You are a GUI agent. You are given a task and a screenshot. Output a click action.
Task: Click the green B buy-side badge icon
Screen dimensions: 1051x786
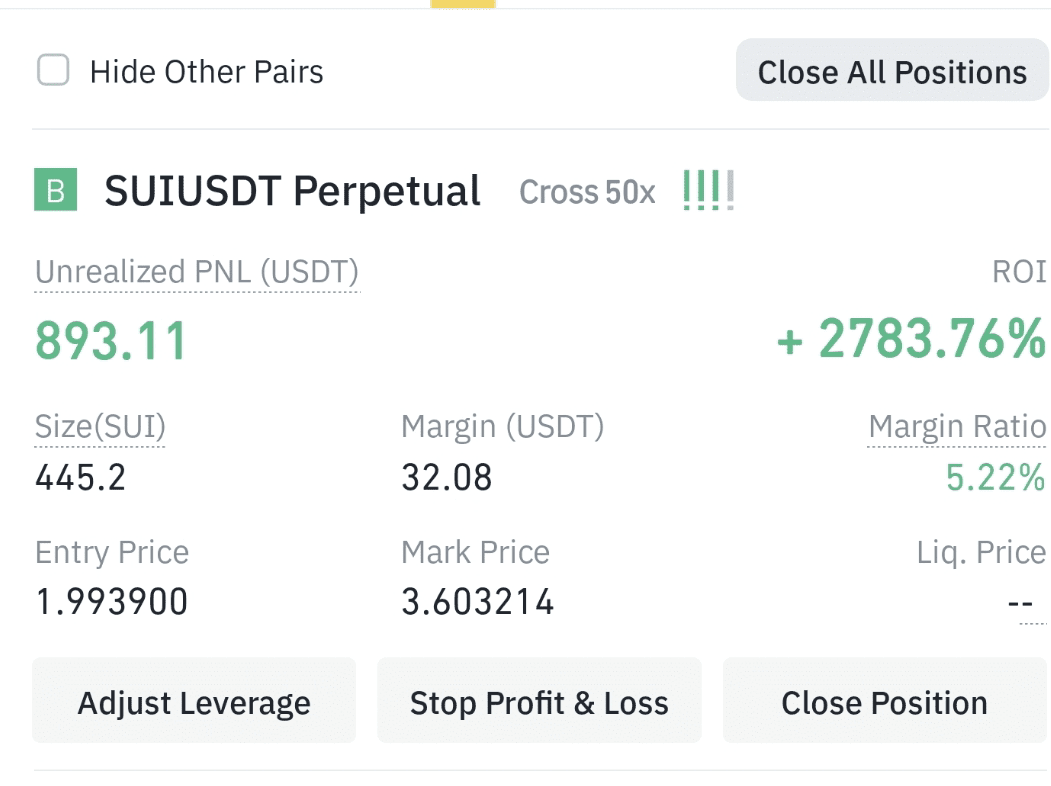(56, 190)
